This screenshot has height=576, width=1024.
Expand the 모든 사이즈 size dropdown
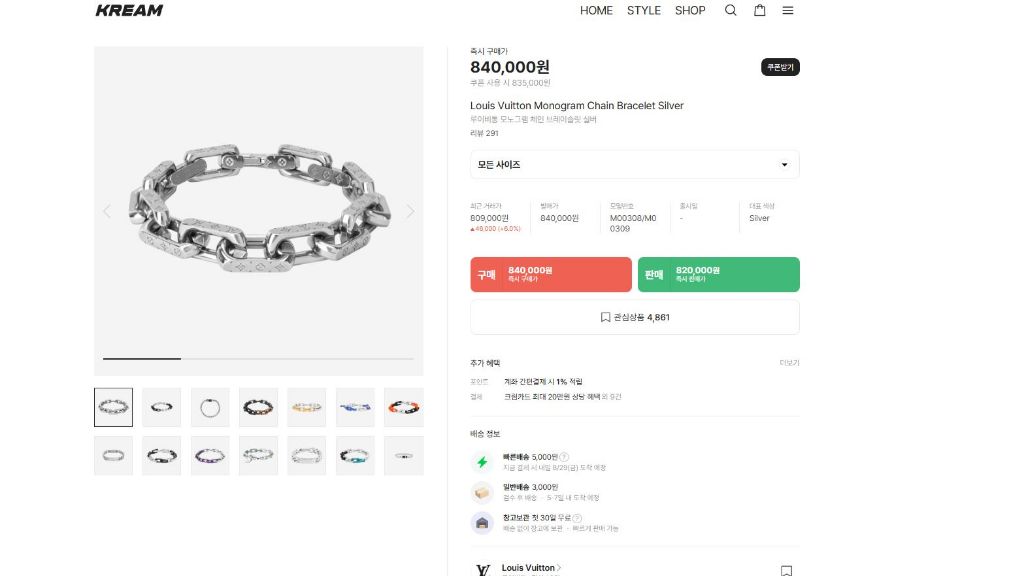pyautogui.click(x=635, y=165)
